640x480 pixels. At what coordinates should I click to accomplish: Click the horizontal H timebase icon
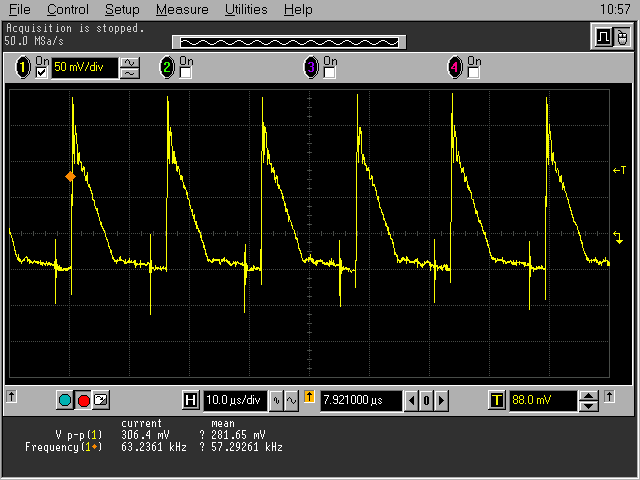click(x=191, y=401)
